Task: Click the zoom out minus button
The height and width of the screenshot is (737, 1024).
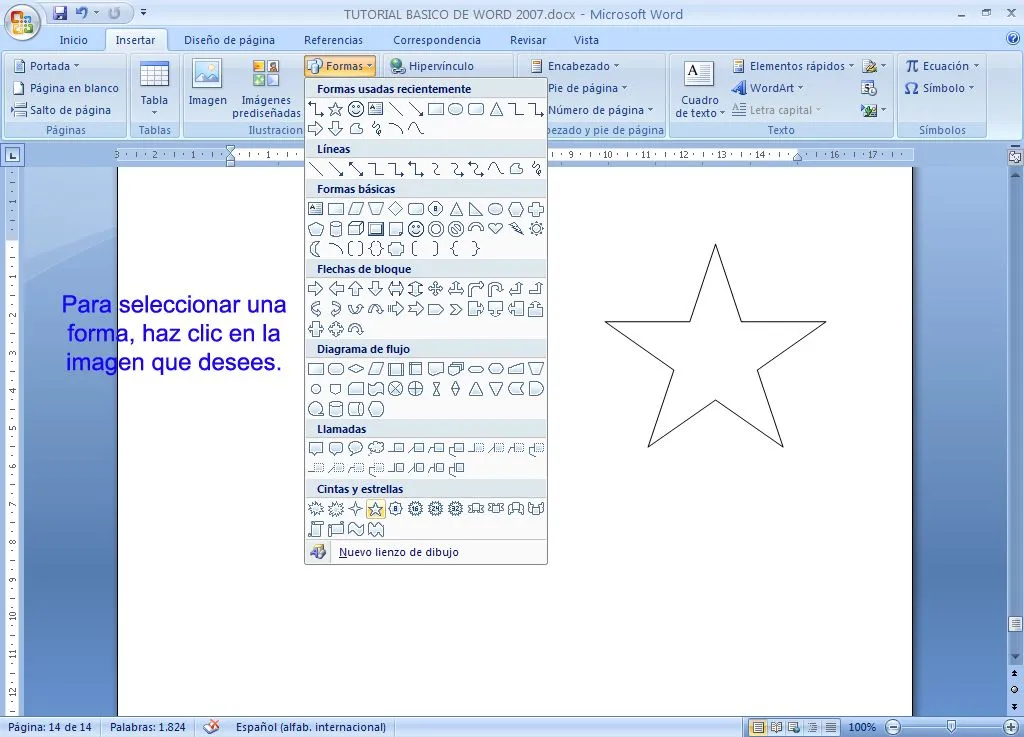Action: click(893, 727)
